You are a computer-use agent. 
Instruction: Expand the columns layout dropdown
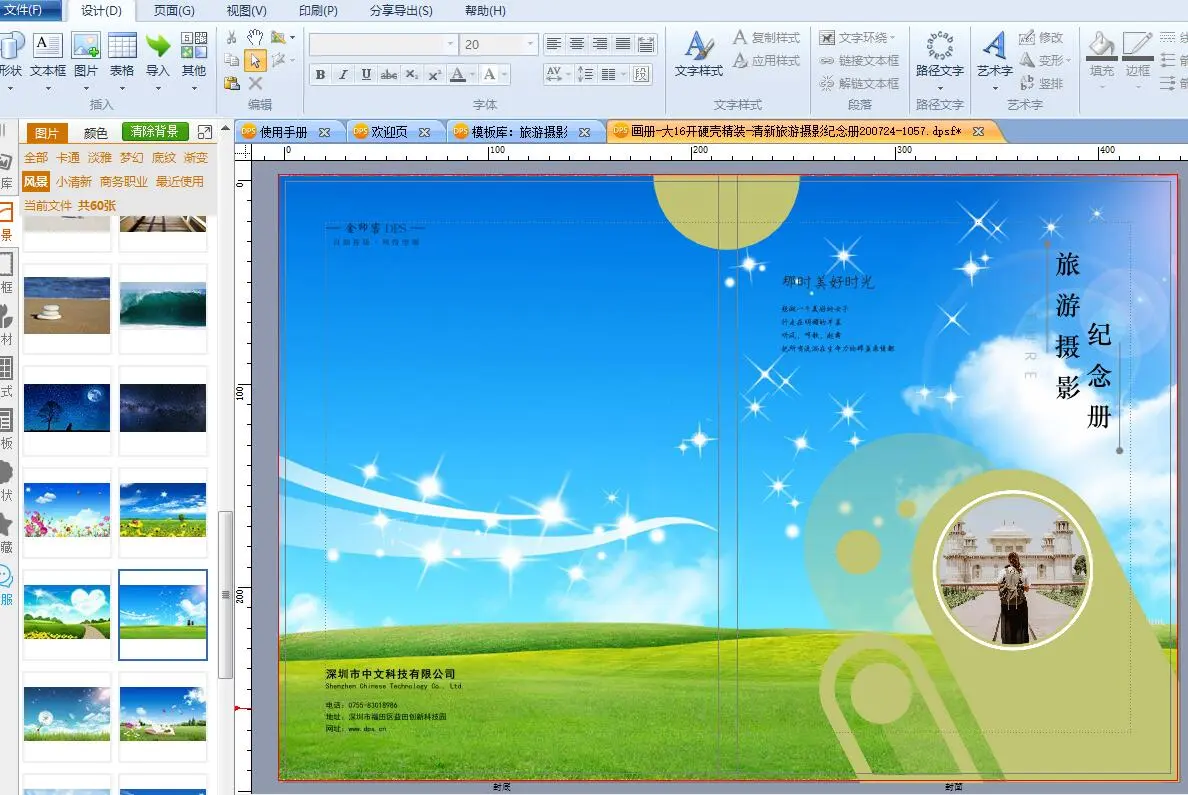coord(624,74)
